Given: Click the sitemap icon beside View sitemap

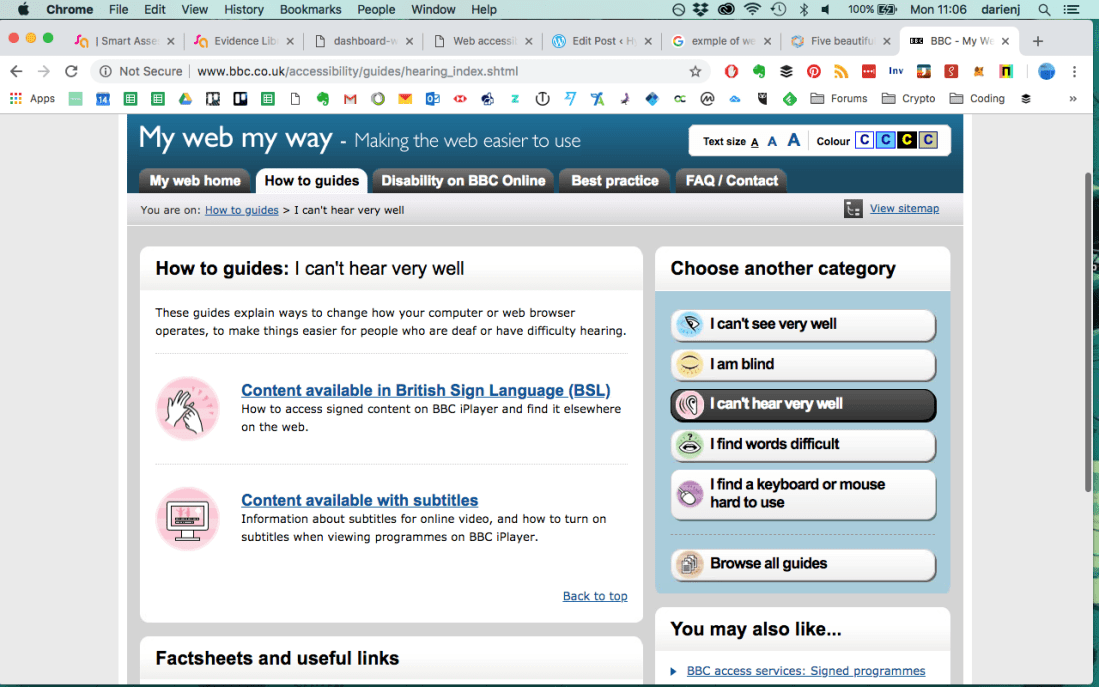Looking at the screenshot, I should coord(853,209).
